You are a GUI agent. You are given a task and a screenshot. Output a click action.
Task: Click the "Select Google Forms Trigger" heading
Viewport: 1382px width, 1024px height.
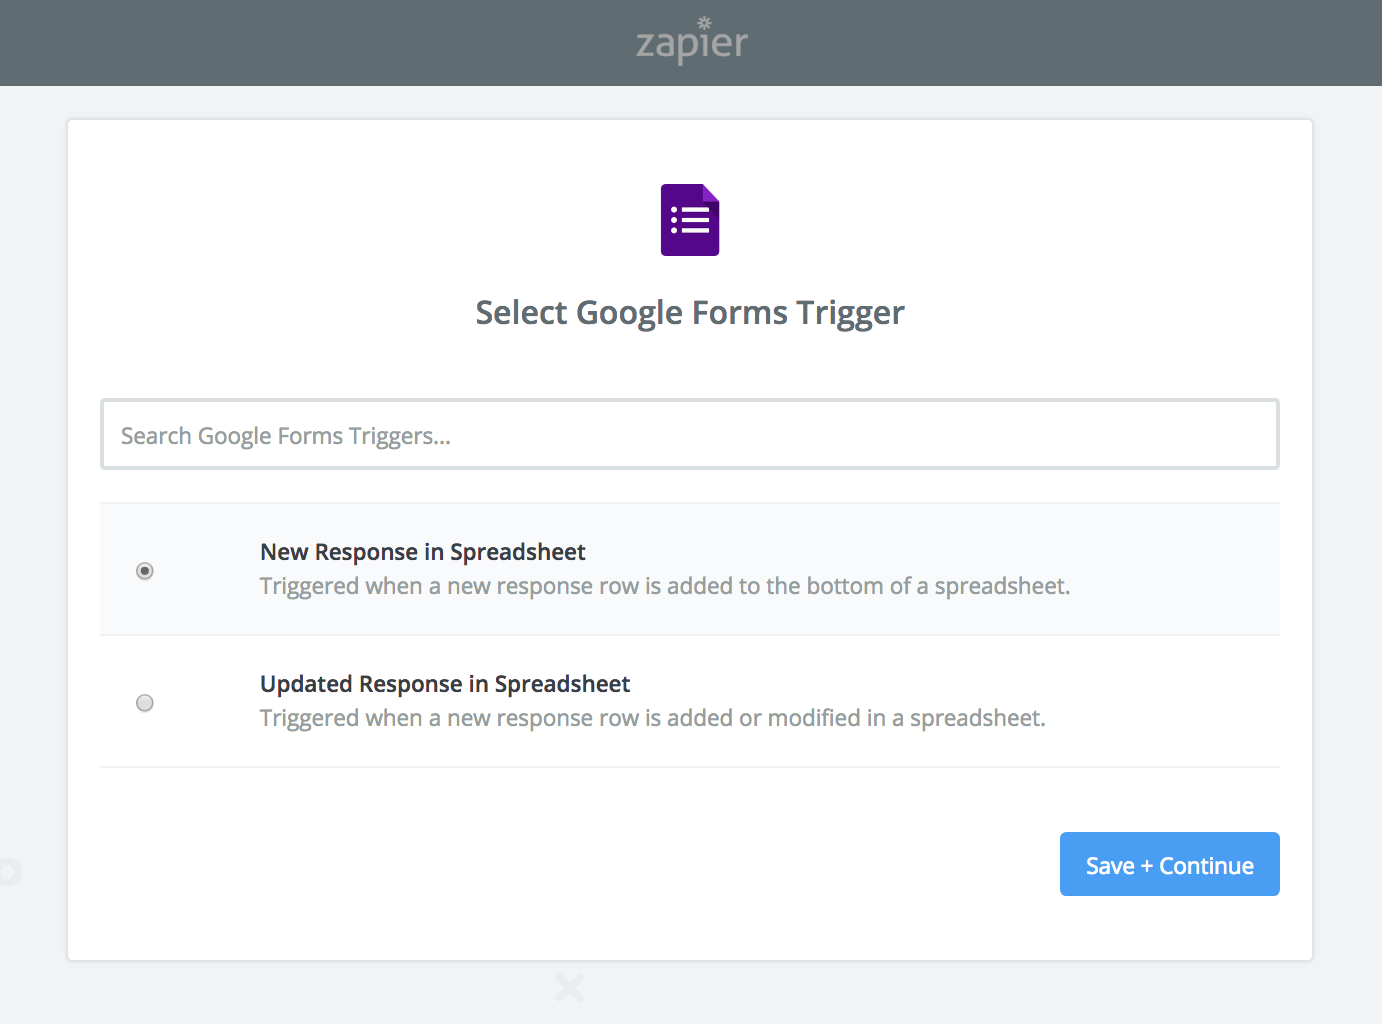coord(690,313)
